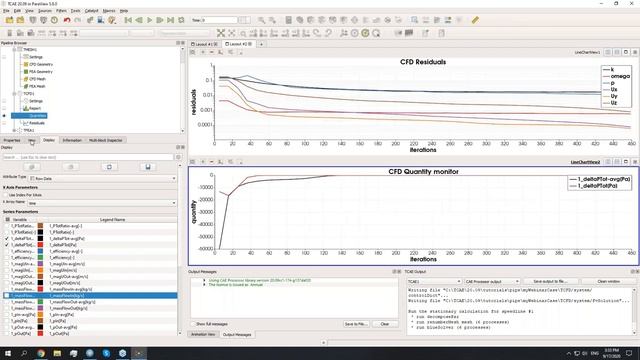Switch to the Multi-block Inspector tab
This screenshot has height=360, width=640.
click(x=106, y=140)
